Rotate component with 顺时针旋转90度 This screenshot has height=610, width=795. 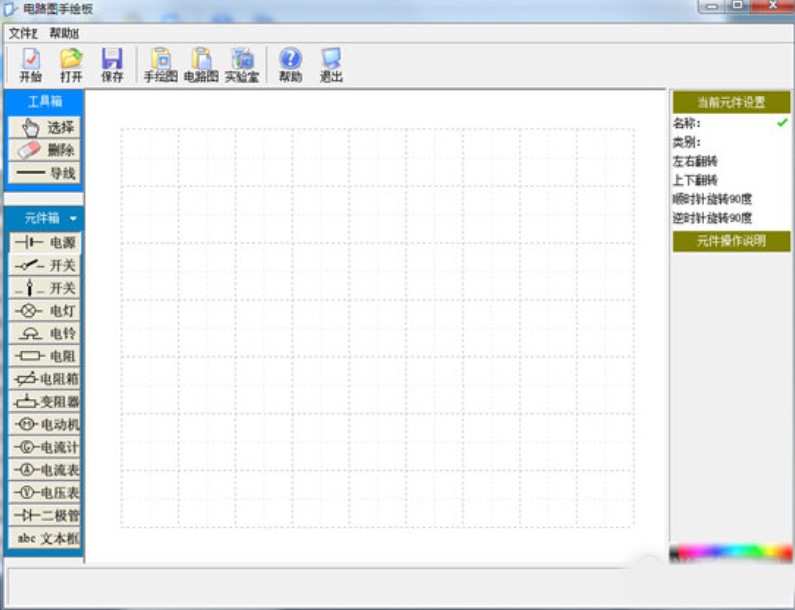pos(712,199)
